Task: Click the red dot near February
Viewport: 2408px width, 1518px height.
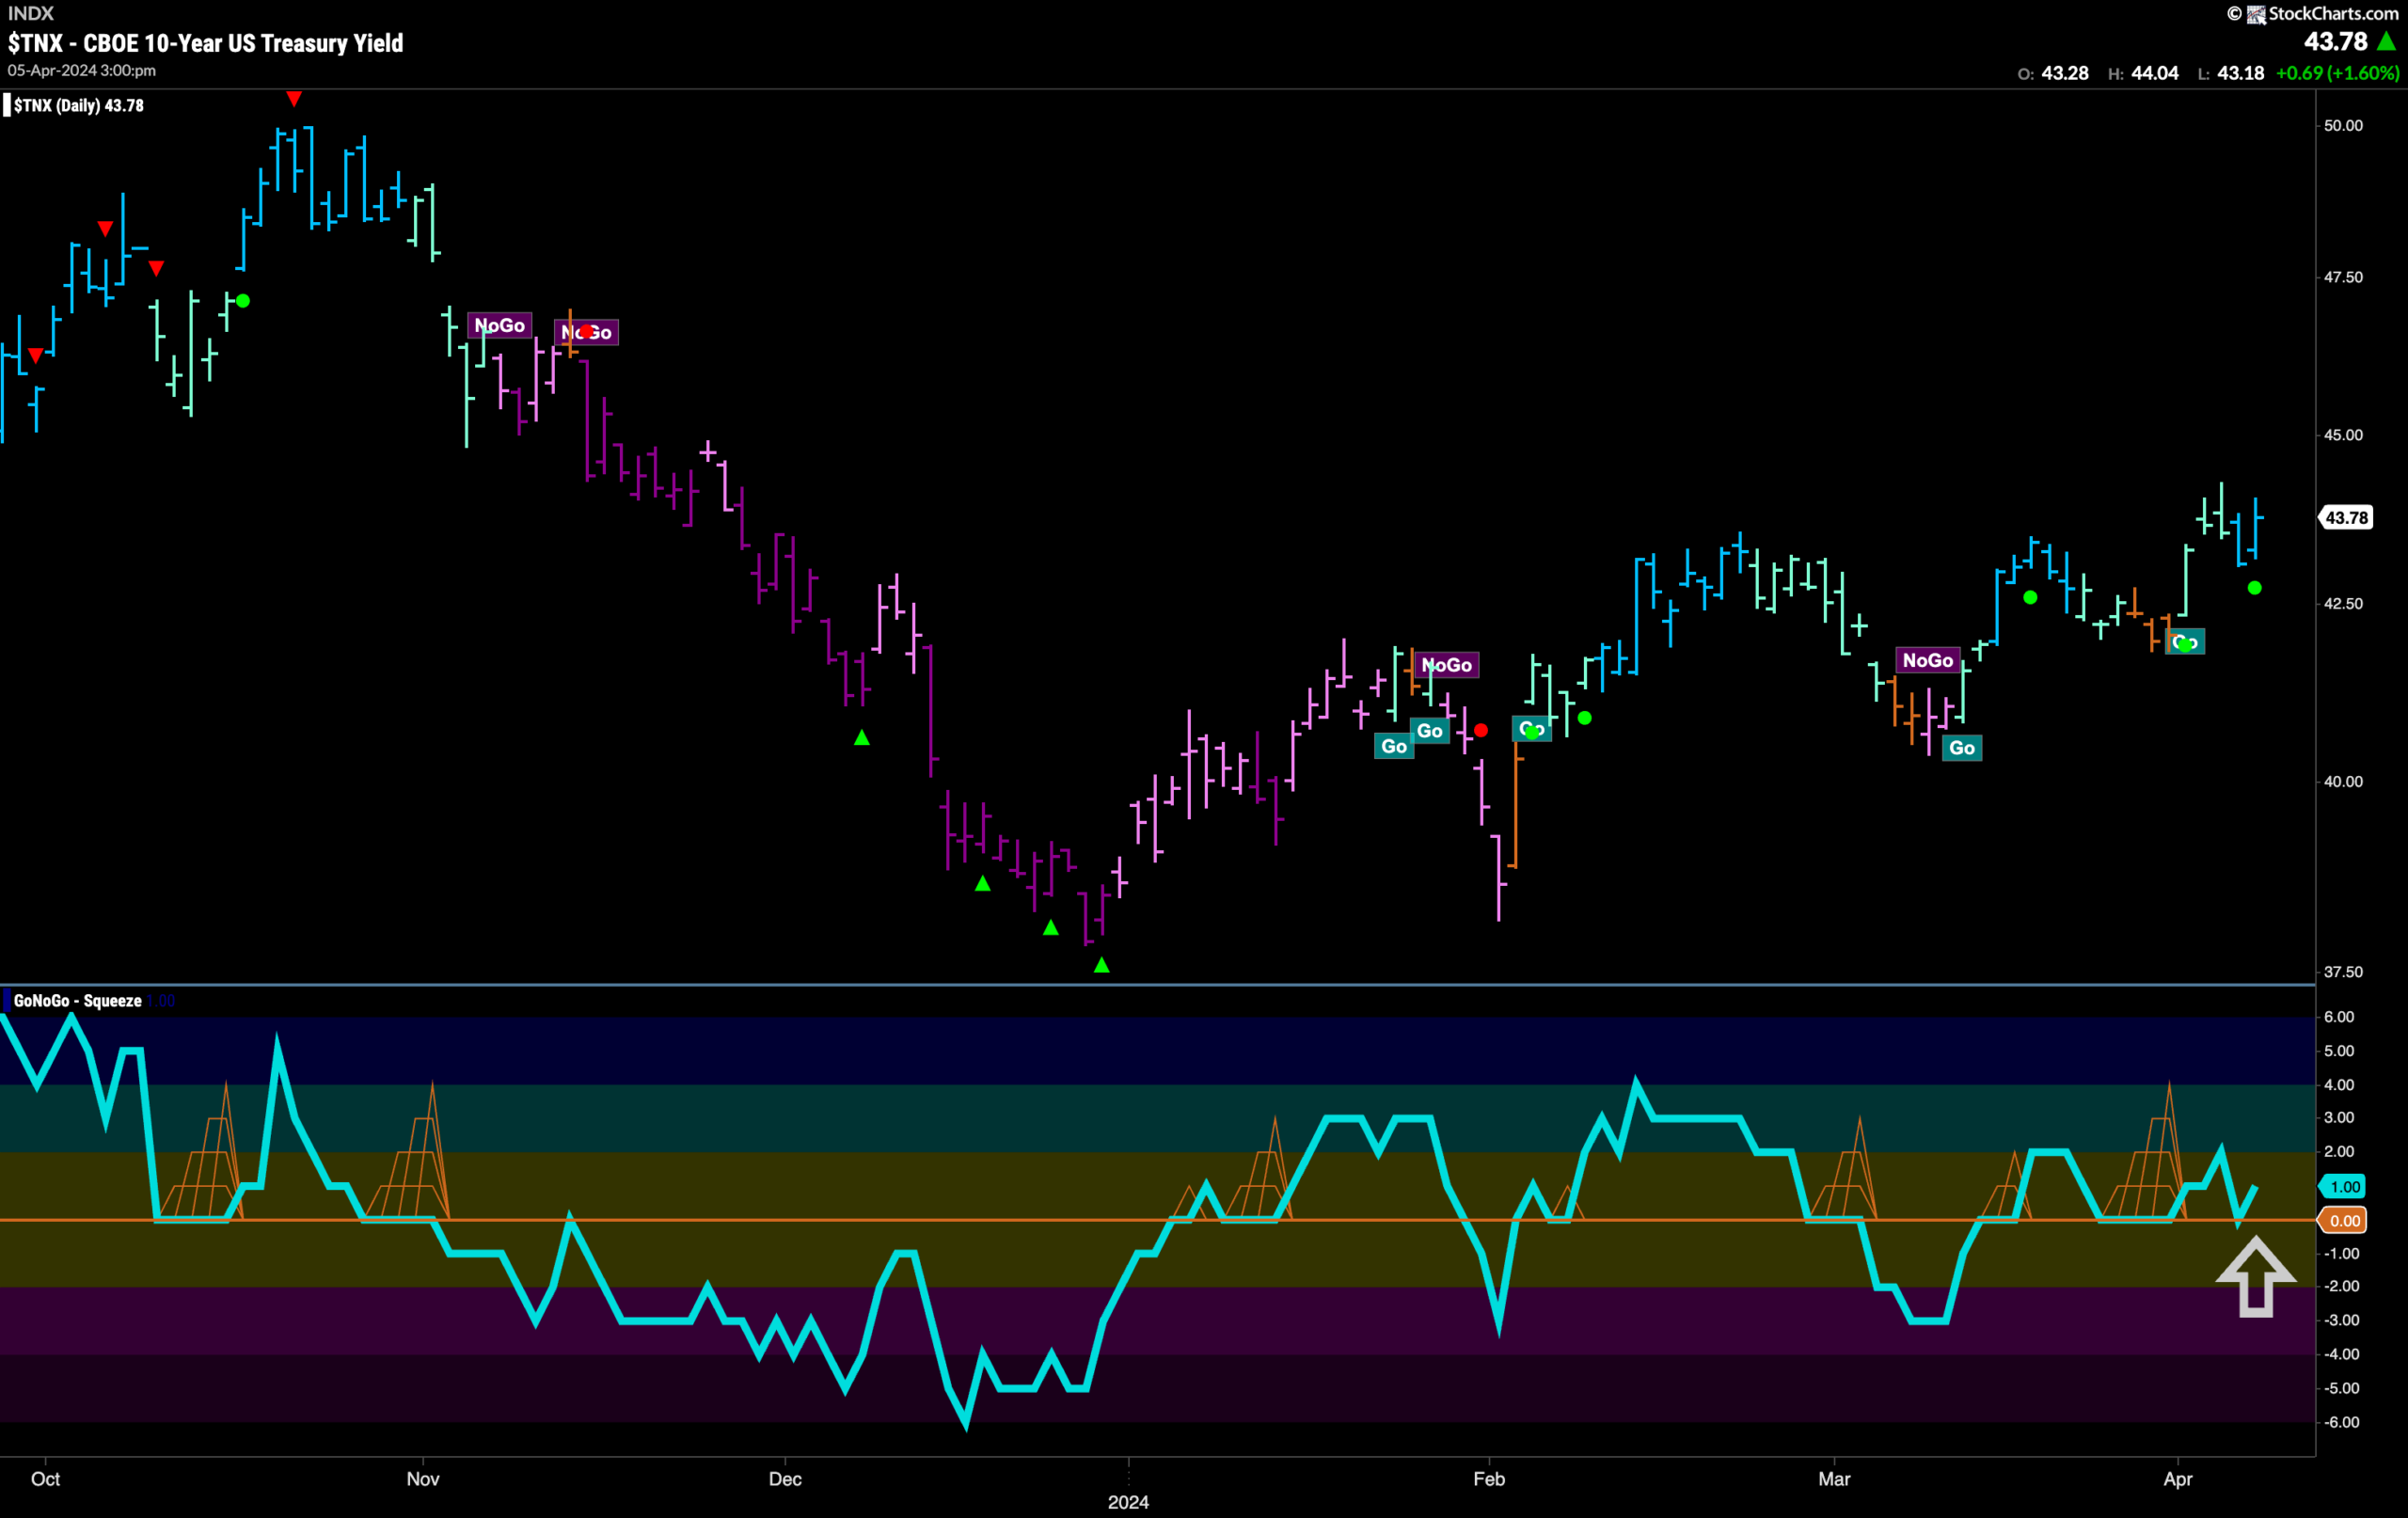Action: [1481, 730]
